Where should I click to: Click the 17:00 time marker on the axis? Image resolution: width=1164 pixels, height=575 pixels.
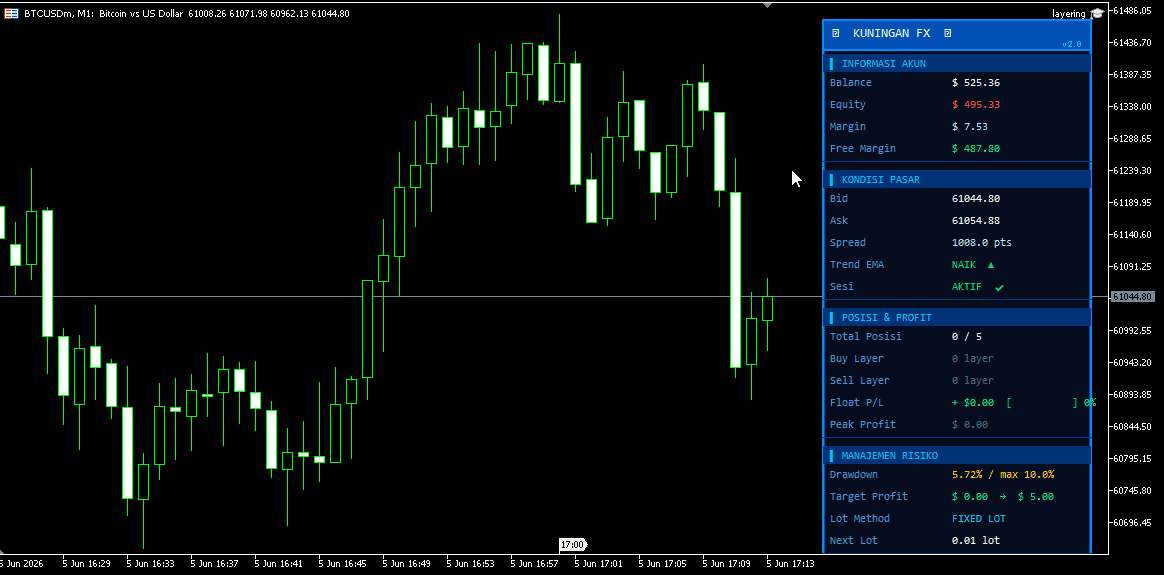pyautogui.click(x=572, y=545)
